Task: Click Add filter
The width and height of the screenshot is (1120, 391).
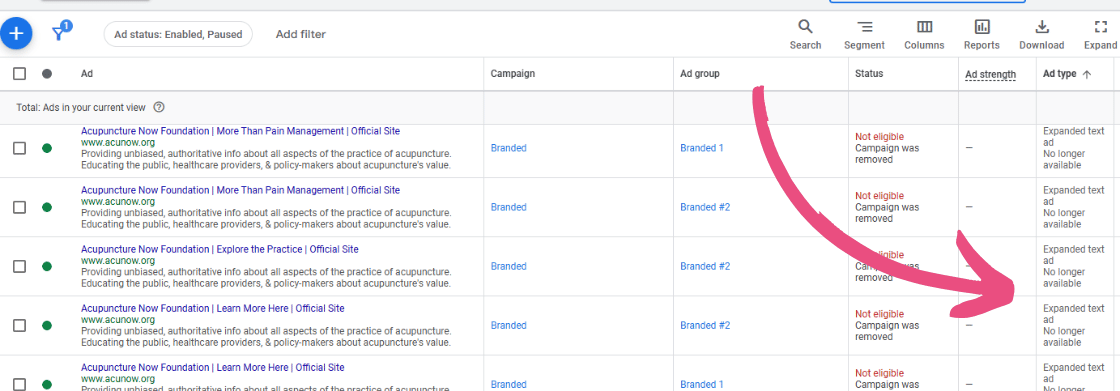Action: [x=301, y=34]
